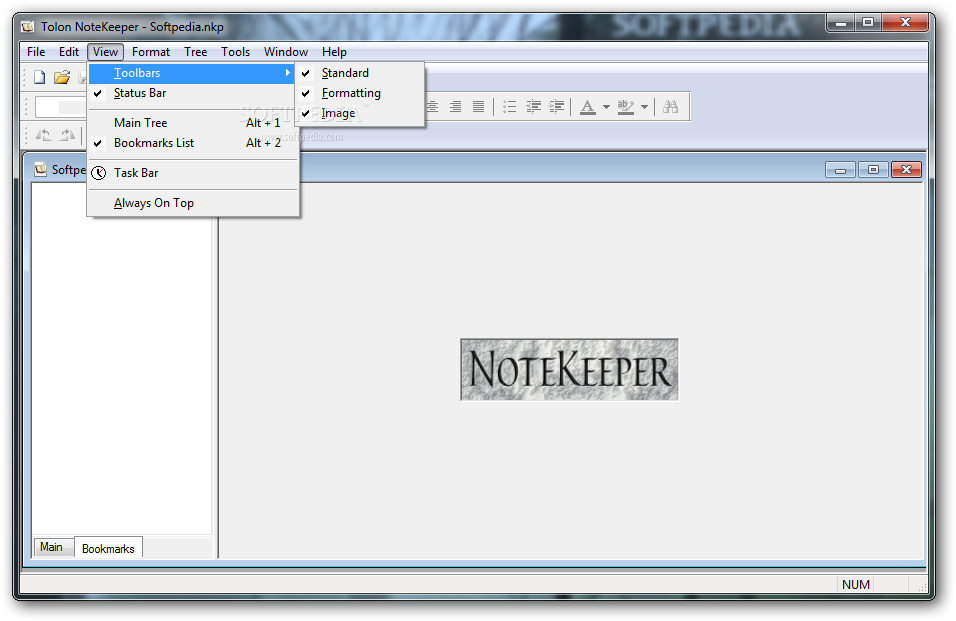Click the New document icon
The height and width of the screenshot is (621, 956).
tap(40, 77)
